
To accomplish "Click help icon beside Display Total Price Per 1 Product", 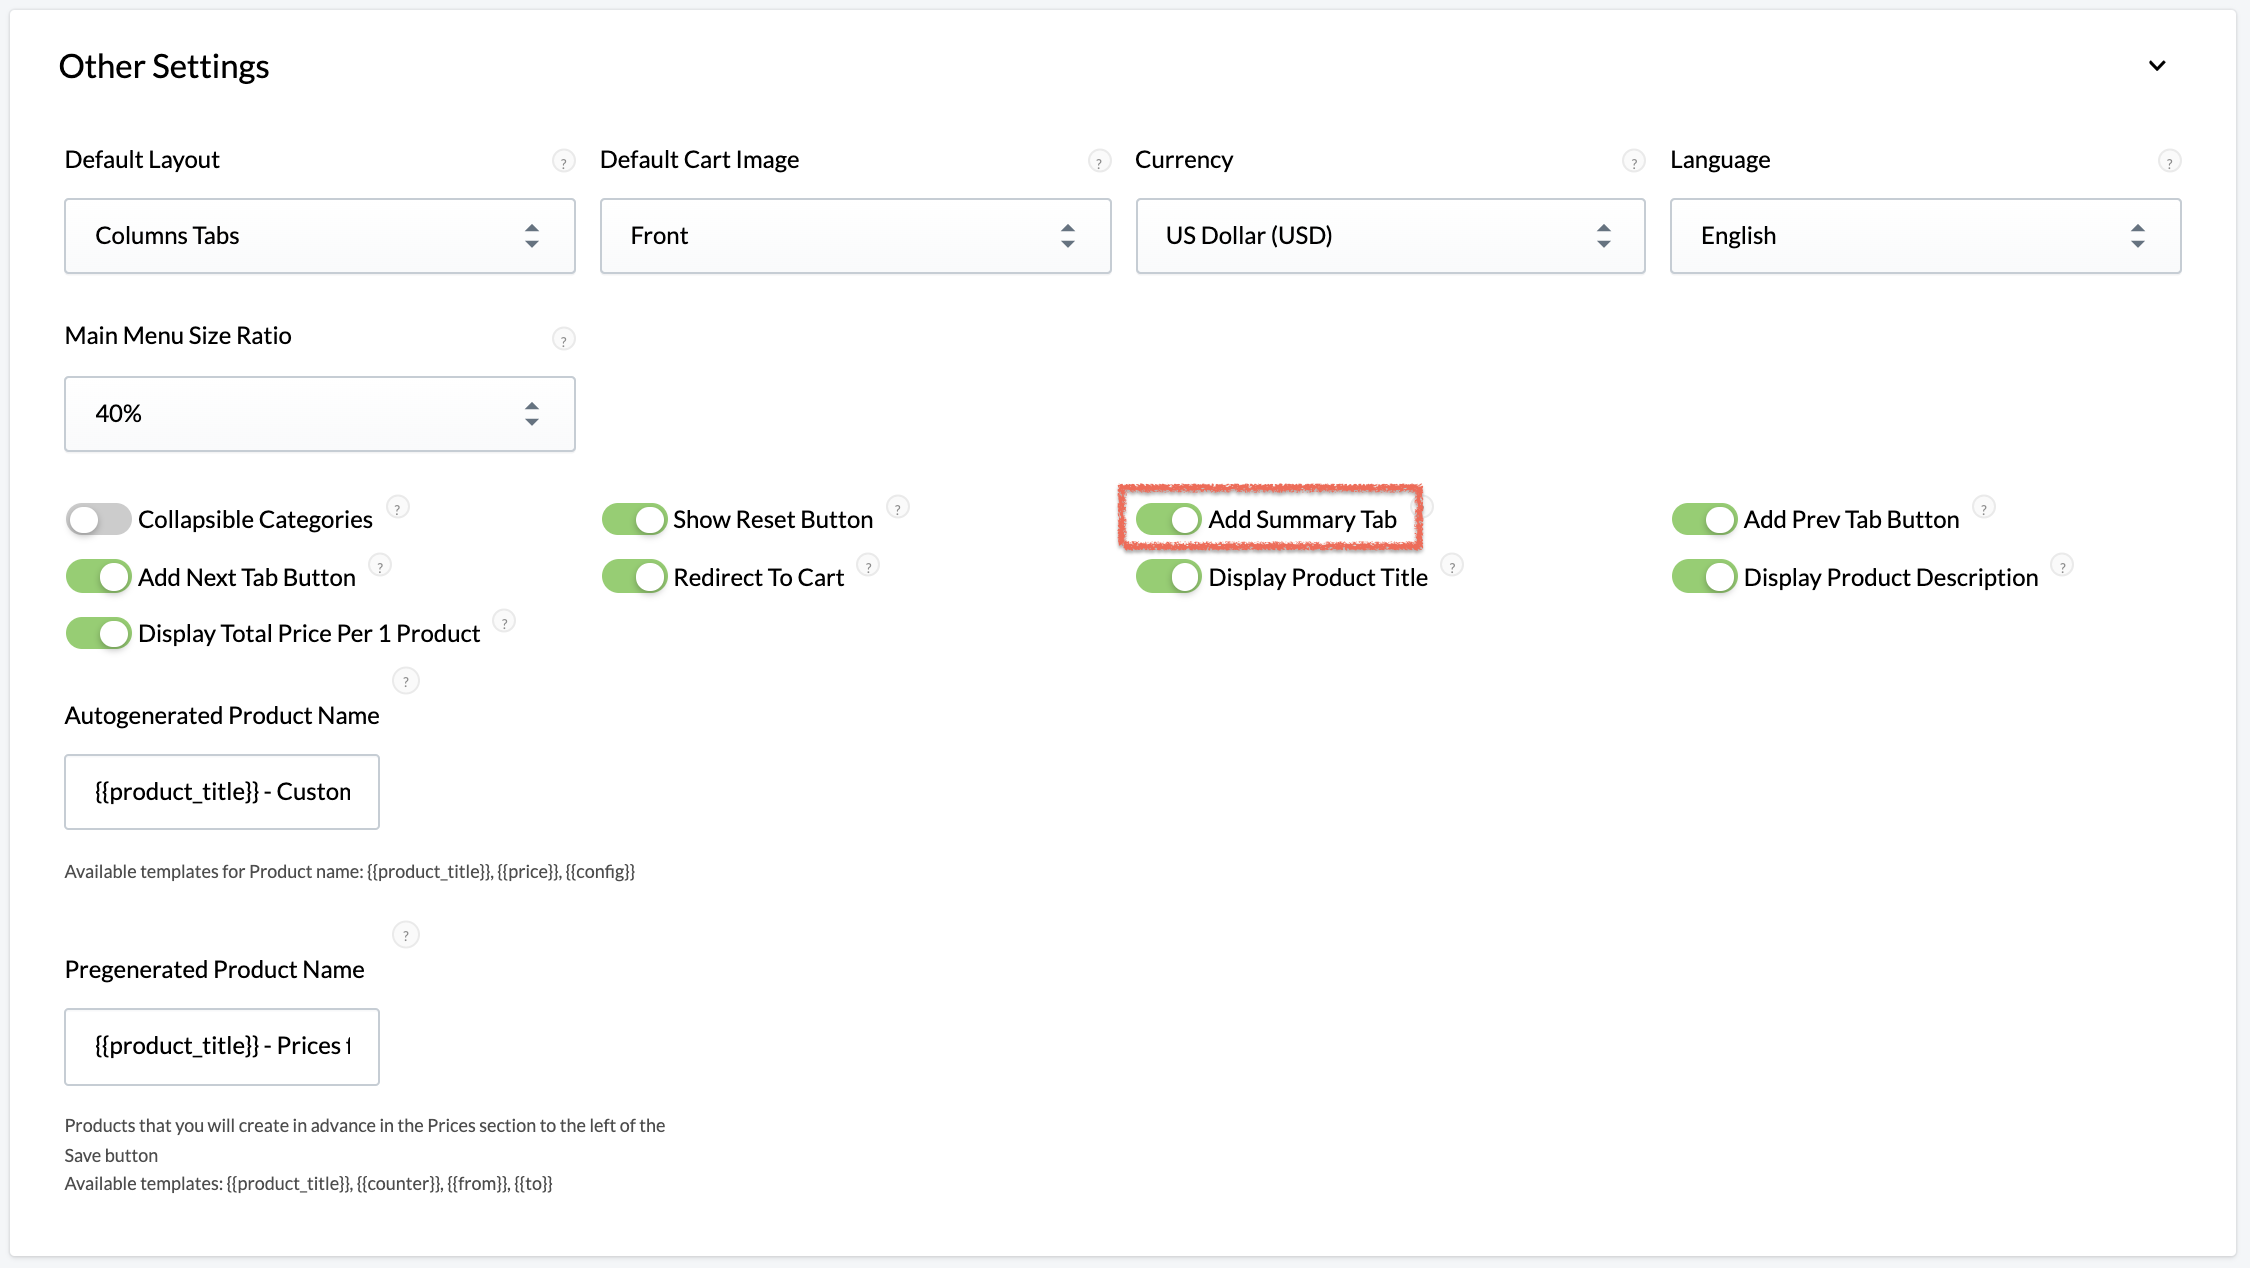I will point(505,622).
